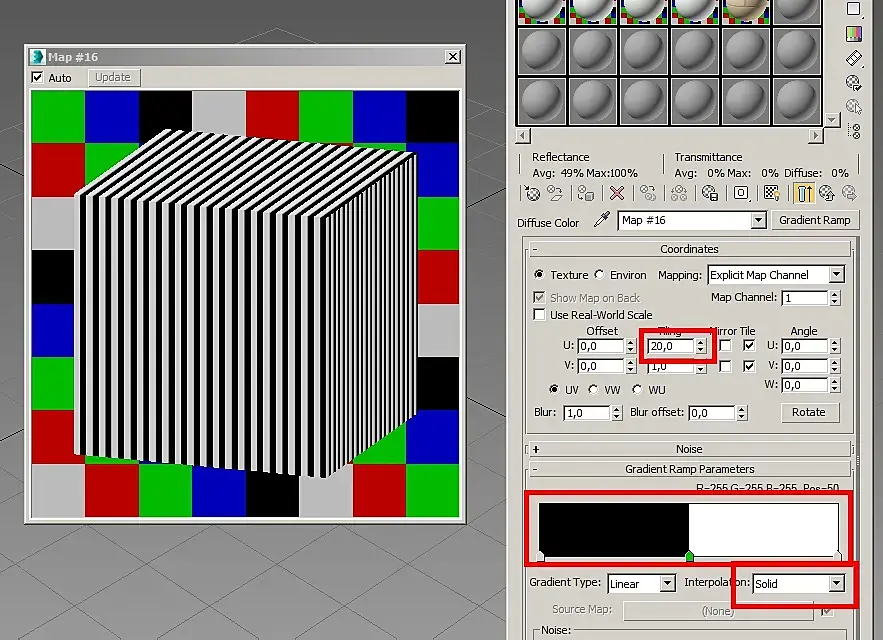
Task: Click the Rotate button
Action: point(809,412)
